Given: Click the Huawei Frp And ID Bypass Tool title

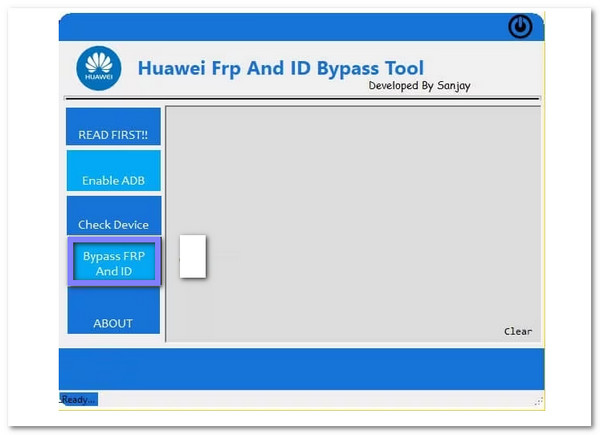Looking at the screenshot, I should coord(280,68).
